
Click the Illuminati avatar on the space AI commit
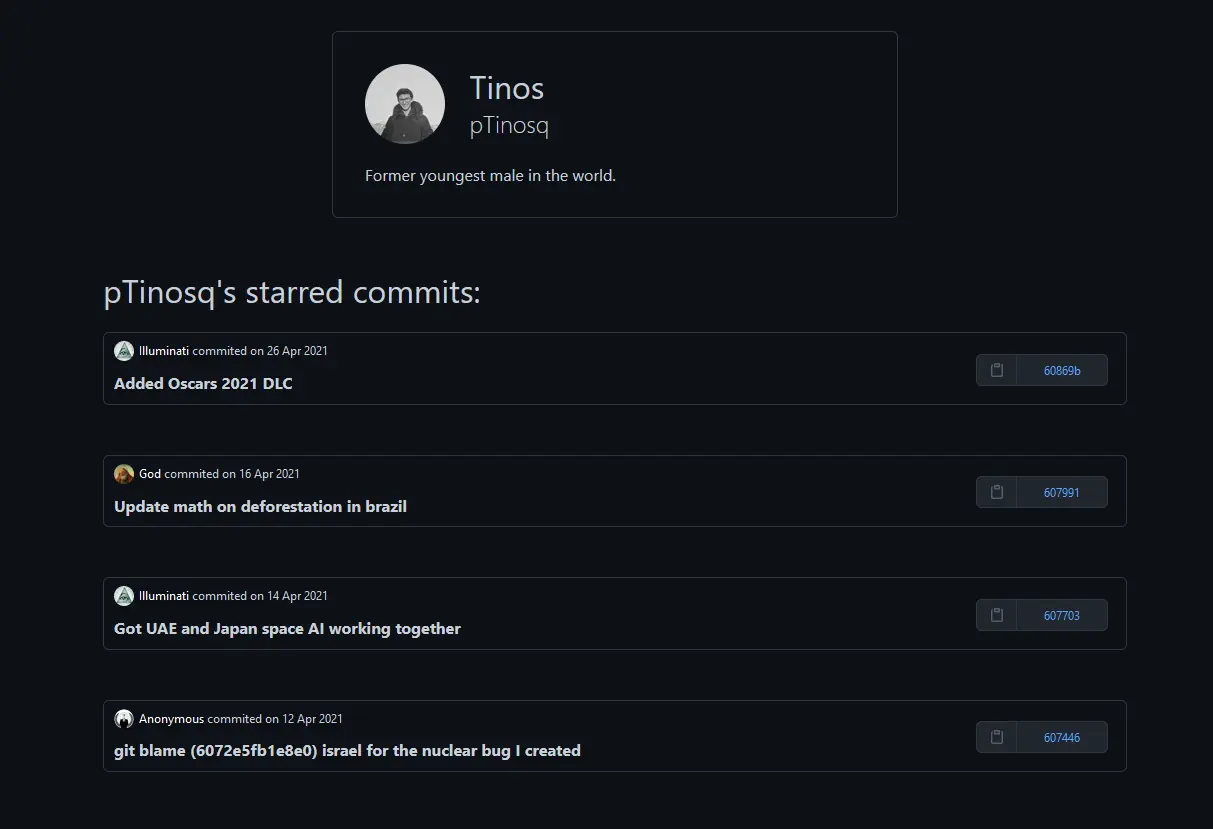123,595
